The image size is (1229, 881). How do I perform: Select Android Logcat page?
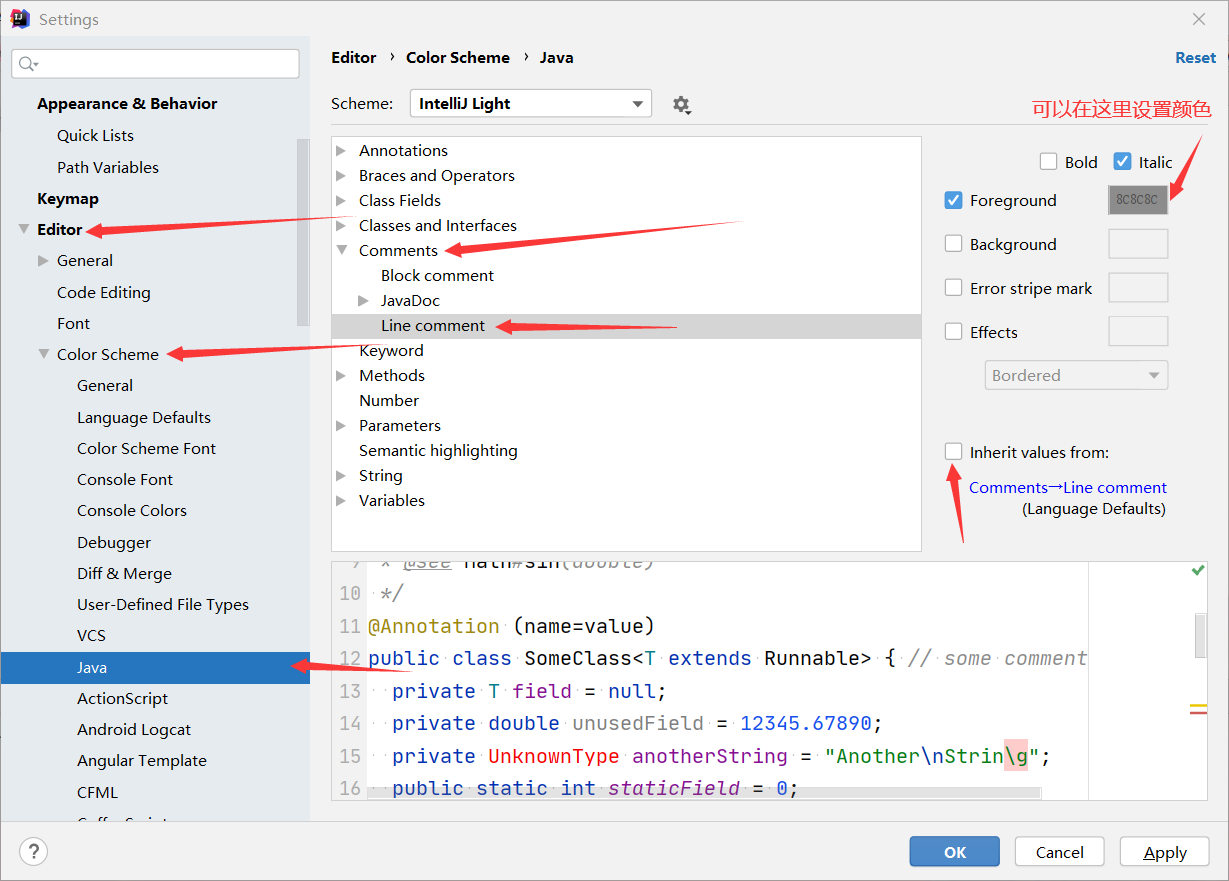(x=134, y=729)
